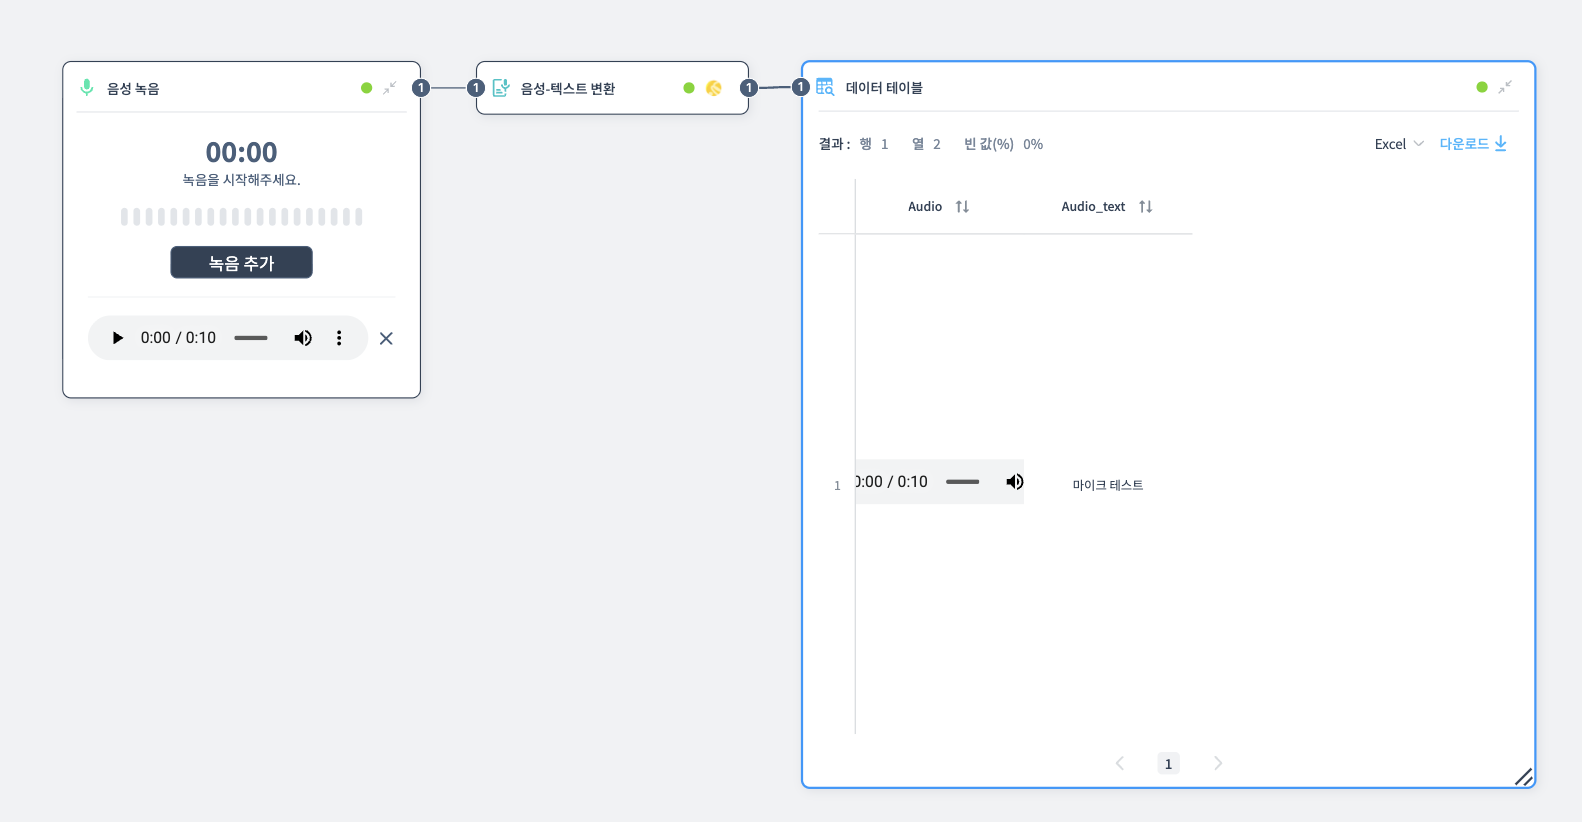The width and height of the screenshot is (1582, 822).
Task: Mute the recorded audio in 음성 녹음
Action: 303,338
